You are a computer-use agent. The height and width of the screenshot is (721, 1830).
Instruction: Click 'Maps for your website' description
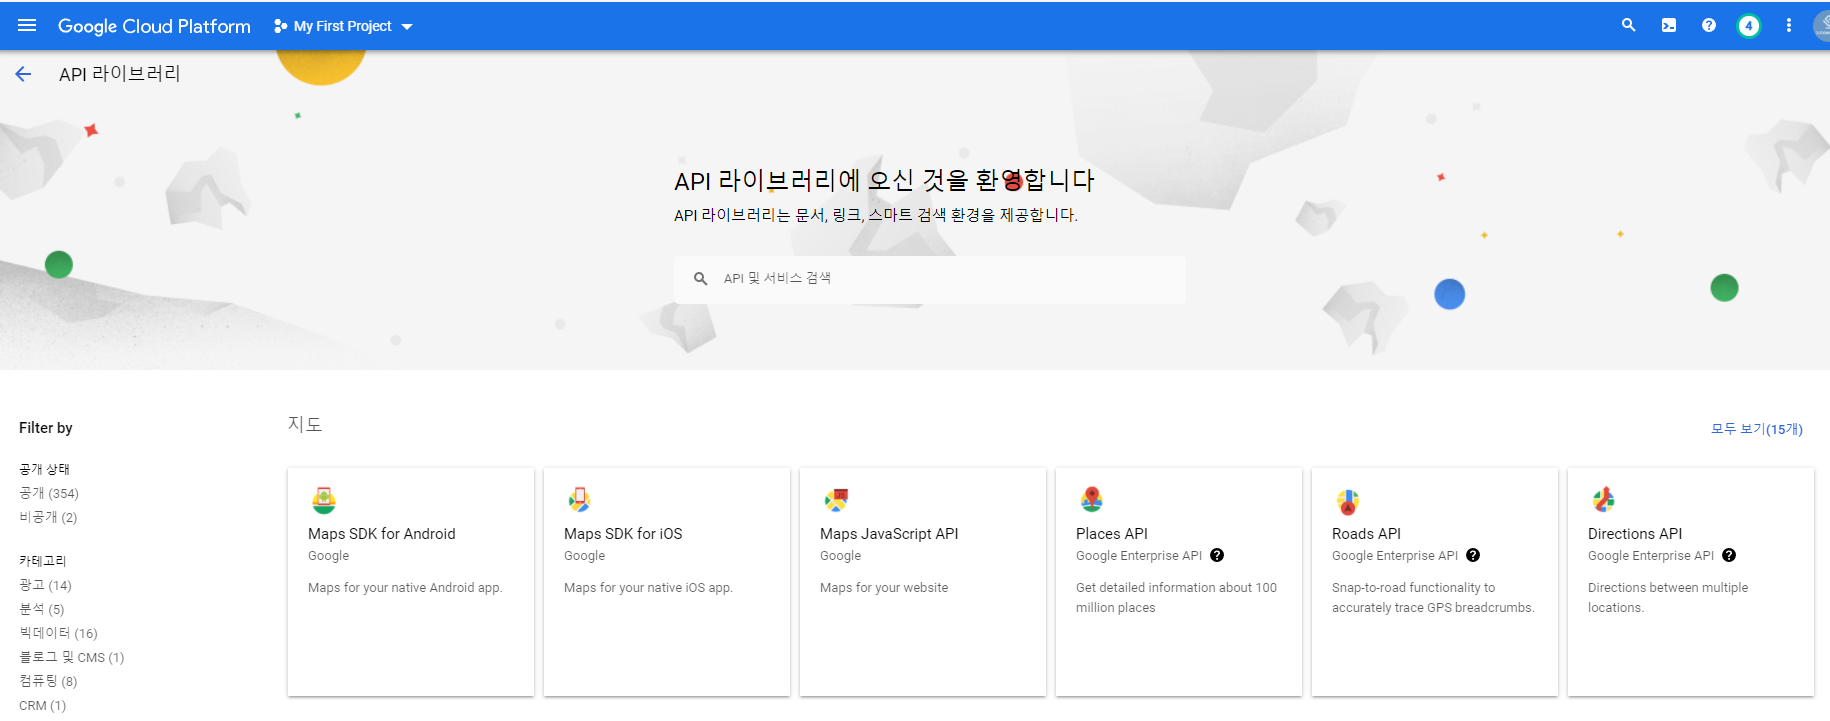coord(884,588)
